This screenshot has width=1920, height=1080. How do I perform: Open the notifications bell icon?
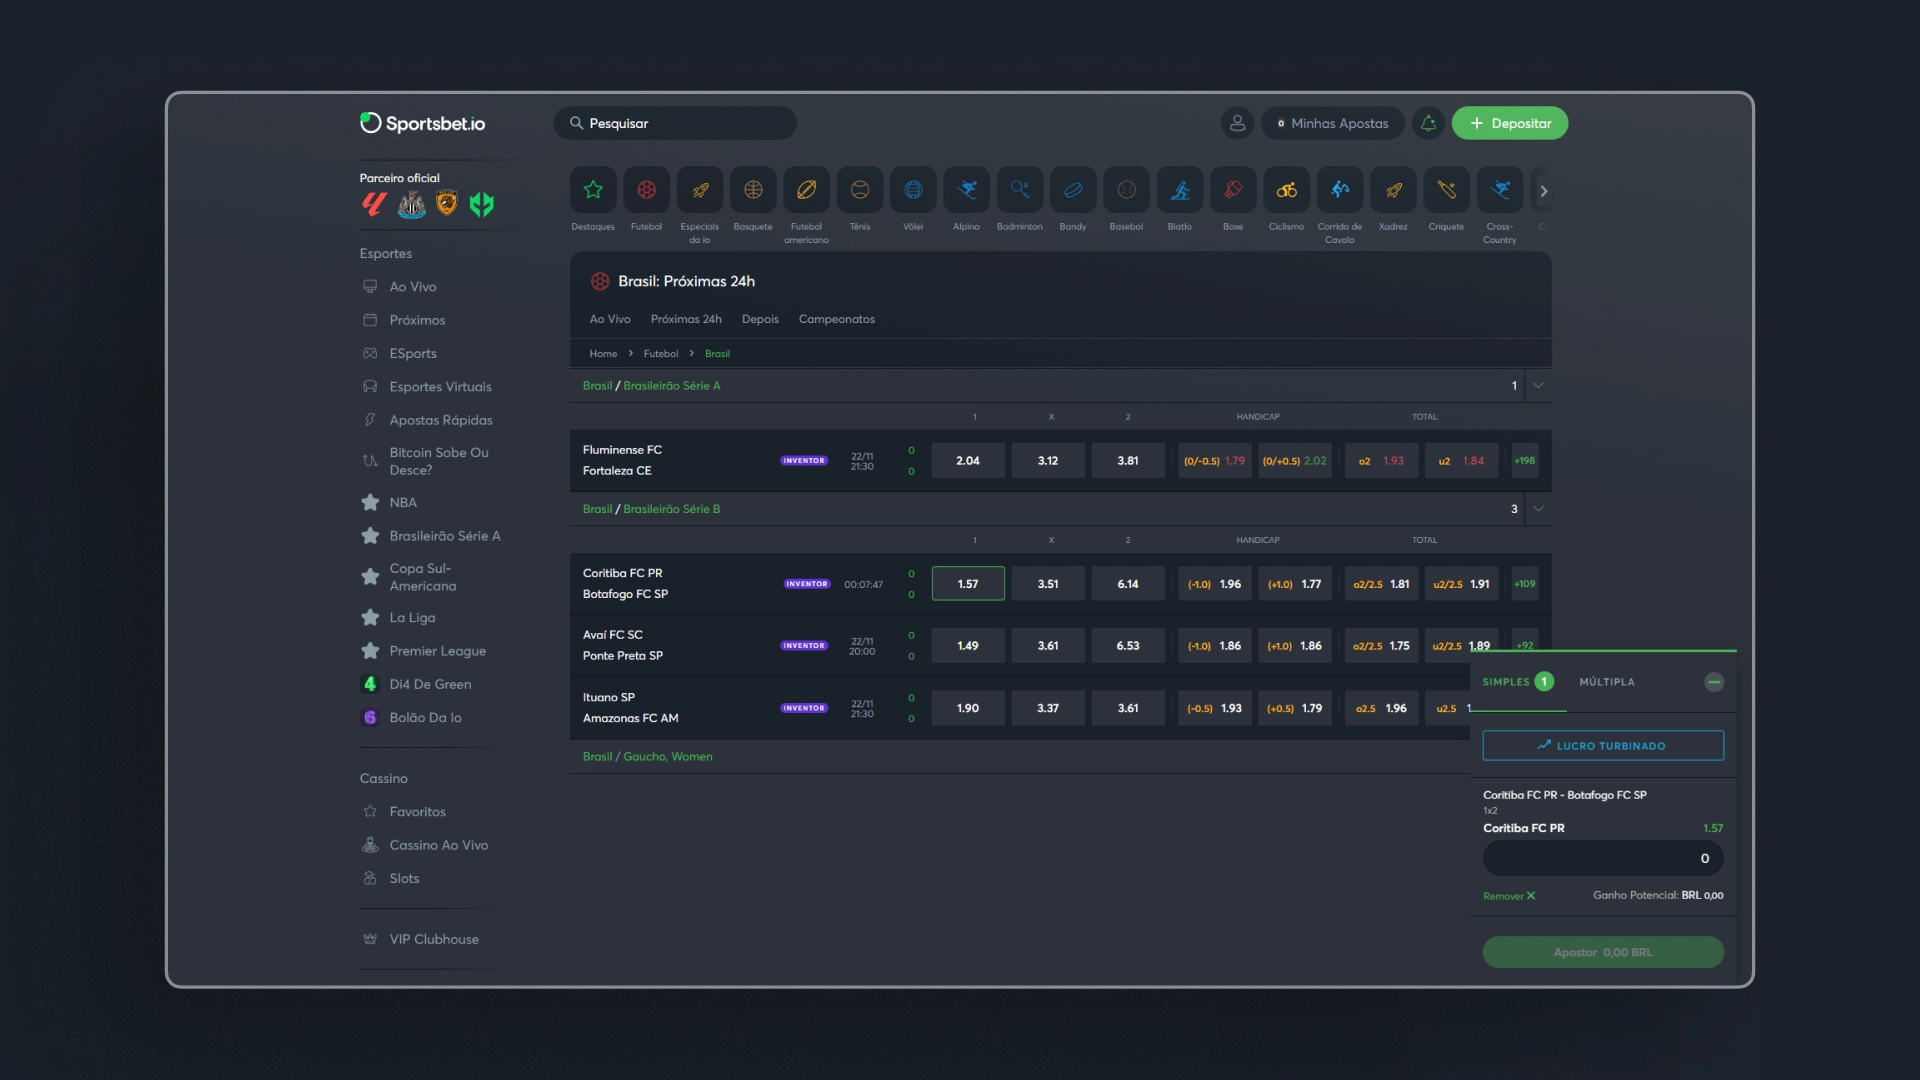point(1428,123)
